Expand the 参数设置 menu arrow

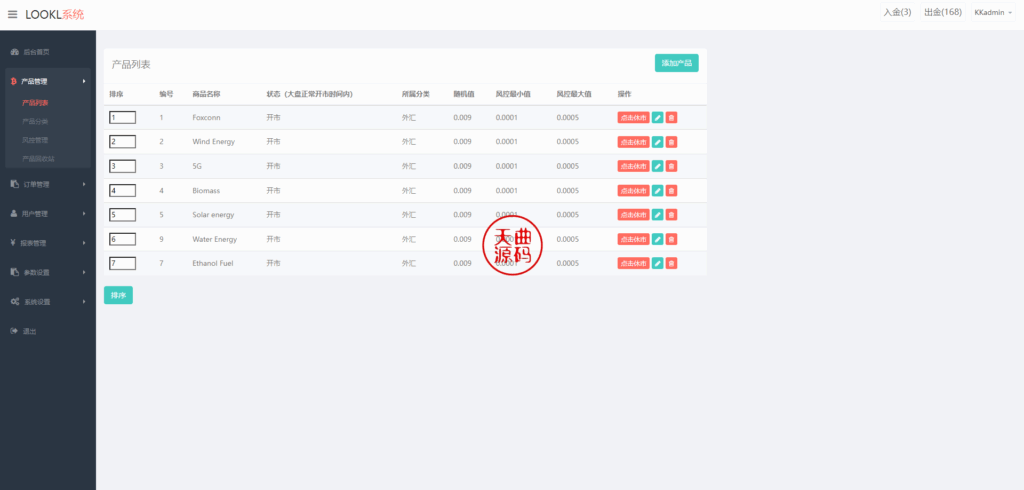click(84, 272)
